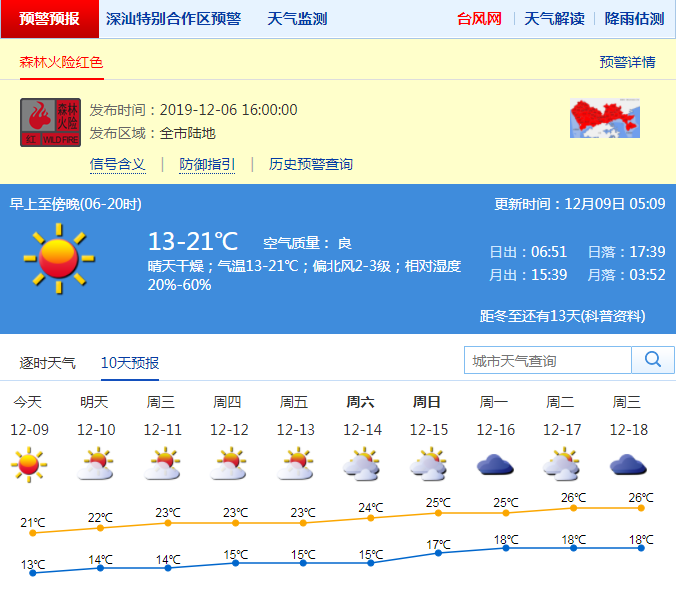Select the 10天预报 tab
The height and width of the screenshot is (590, 676).
[130, 362]
